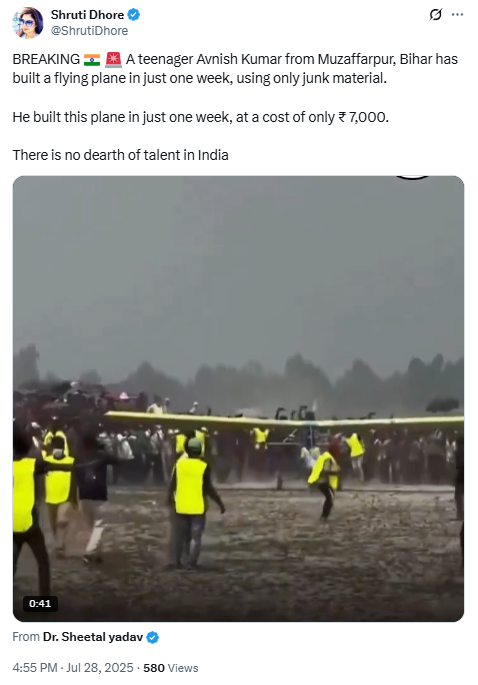Open the @ShrutiDhore handle link
The height and width of the screenshot is (685, 478).
89,31
